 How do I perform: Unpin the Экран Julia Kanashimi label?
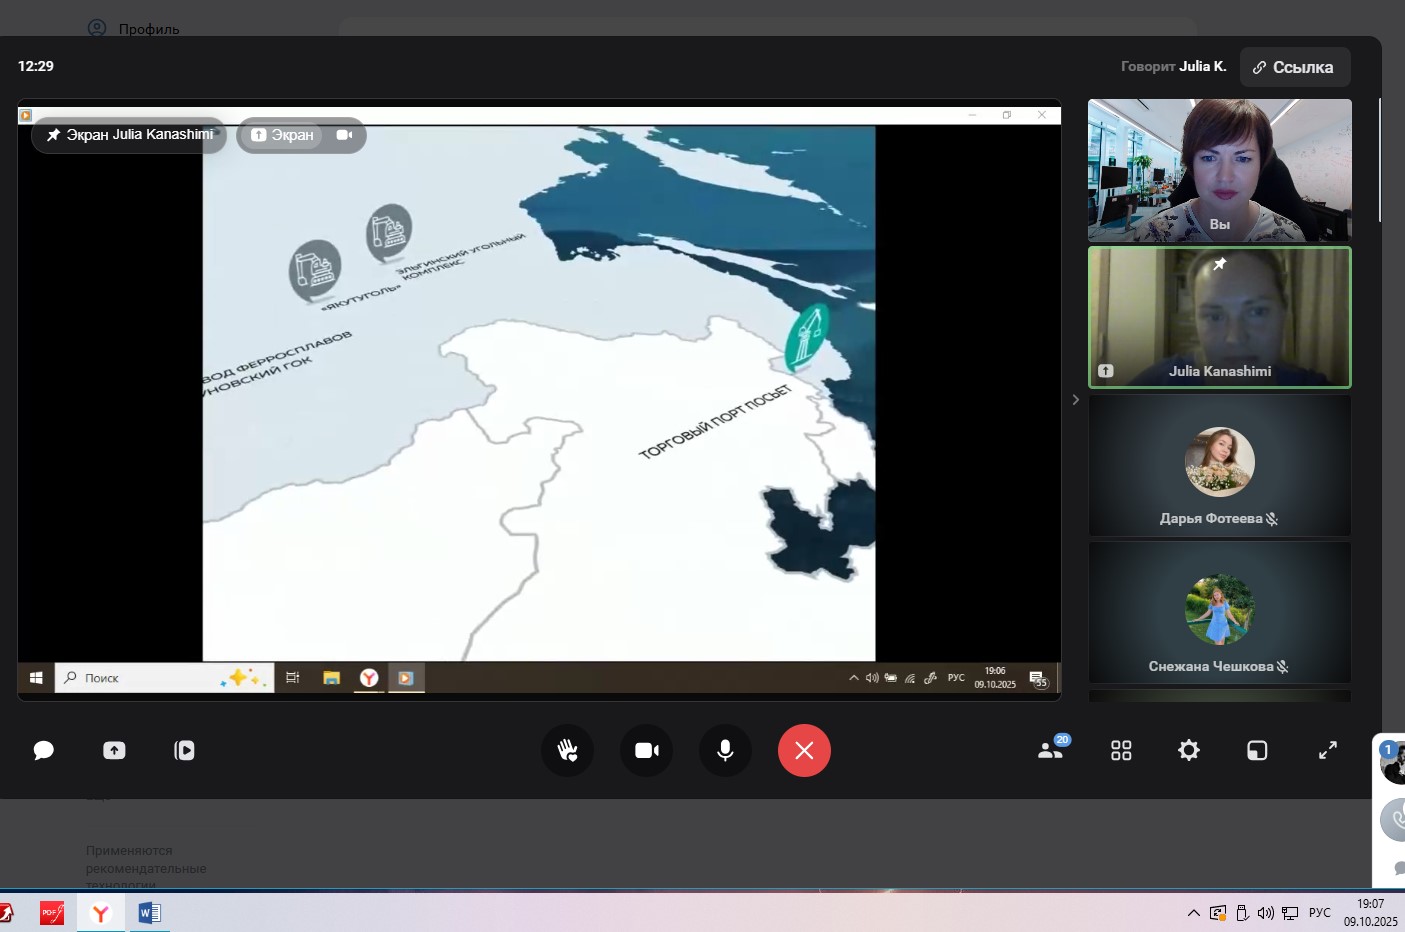coord(54,135)
